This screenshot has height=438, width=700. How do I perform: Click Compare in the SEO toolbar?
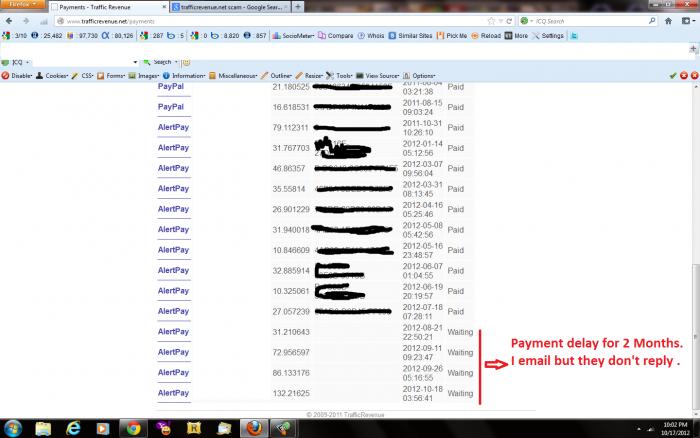tap(336, 36)
